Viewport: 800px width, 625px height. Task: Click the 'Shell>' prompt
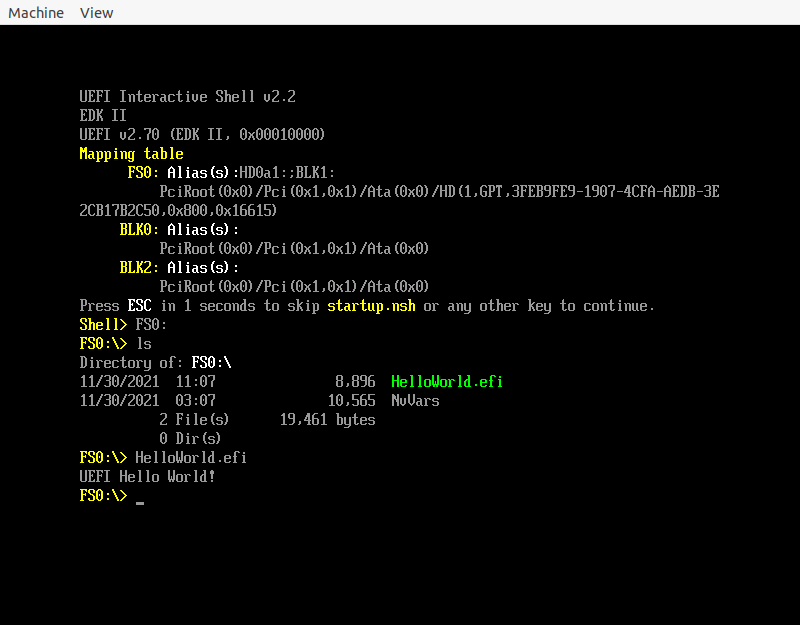[x=103, y=324]
